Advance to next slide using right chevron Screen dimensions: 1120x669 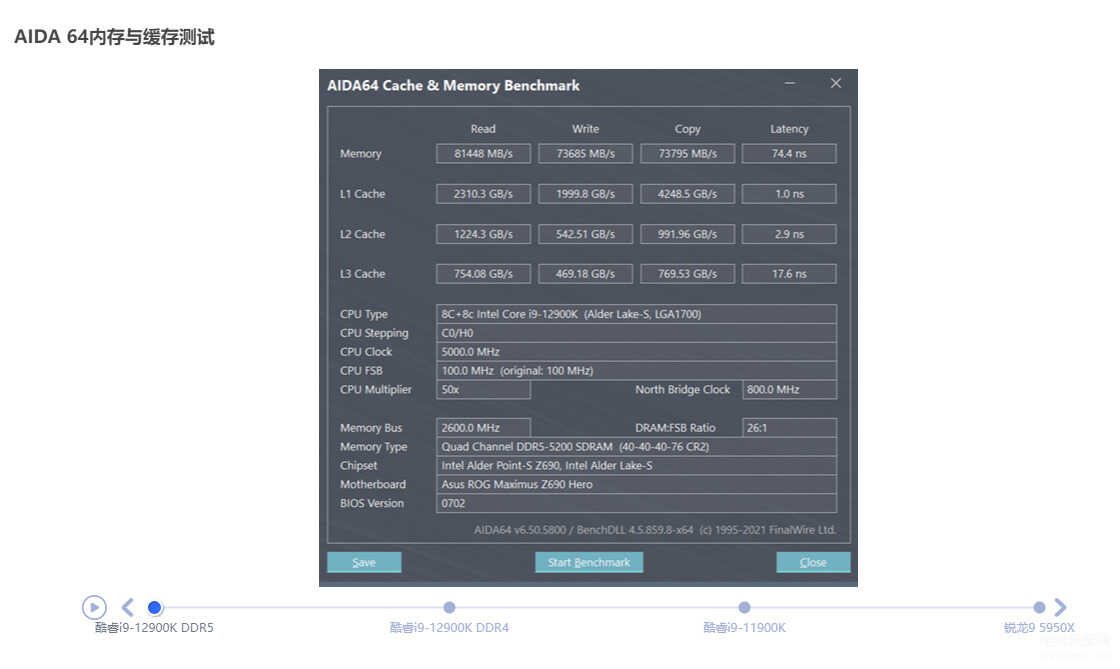click(x=1060, y=608)
